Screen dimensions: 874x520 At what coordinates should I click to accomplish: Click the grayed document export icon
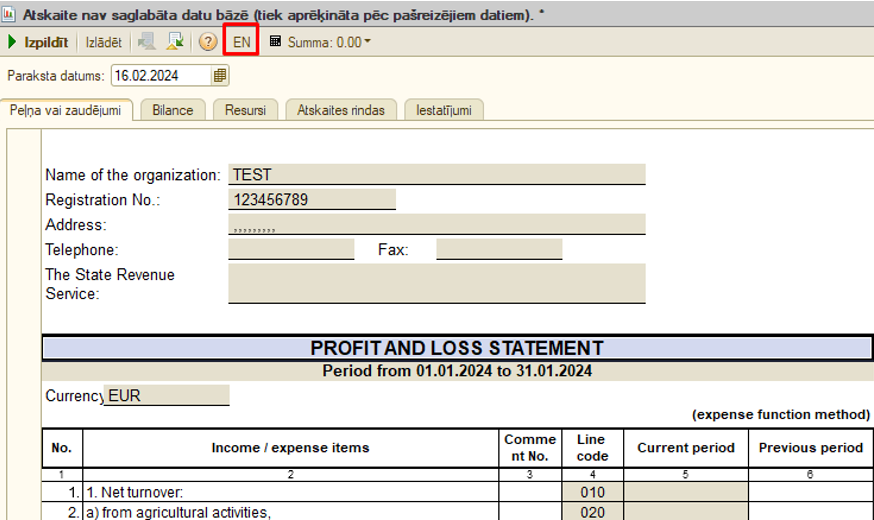click(x=147, y=42)
